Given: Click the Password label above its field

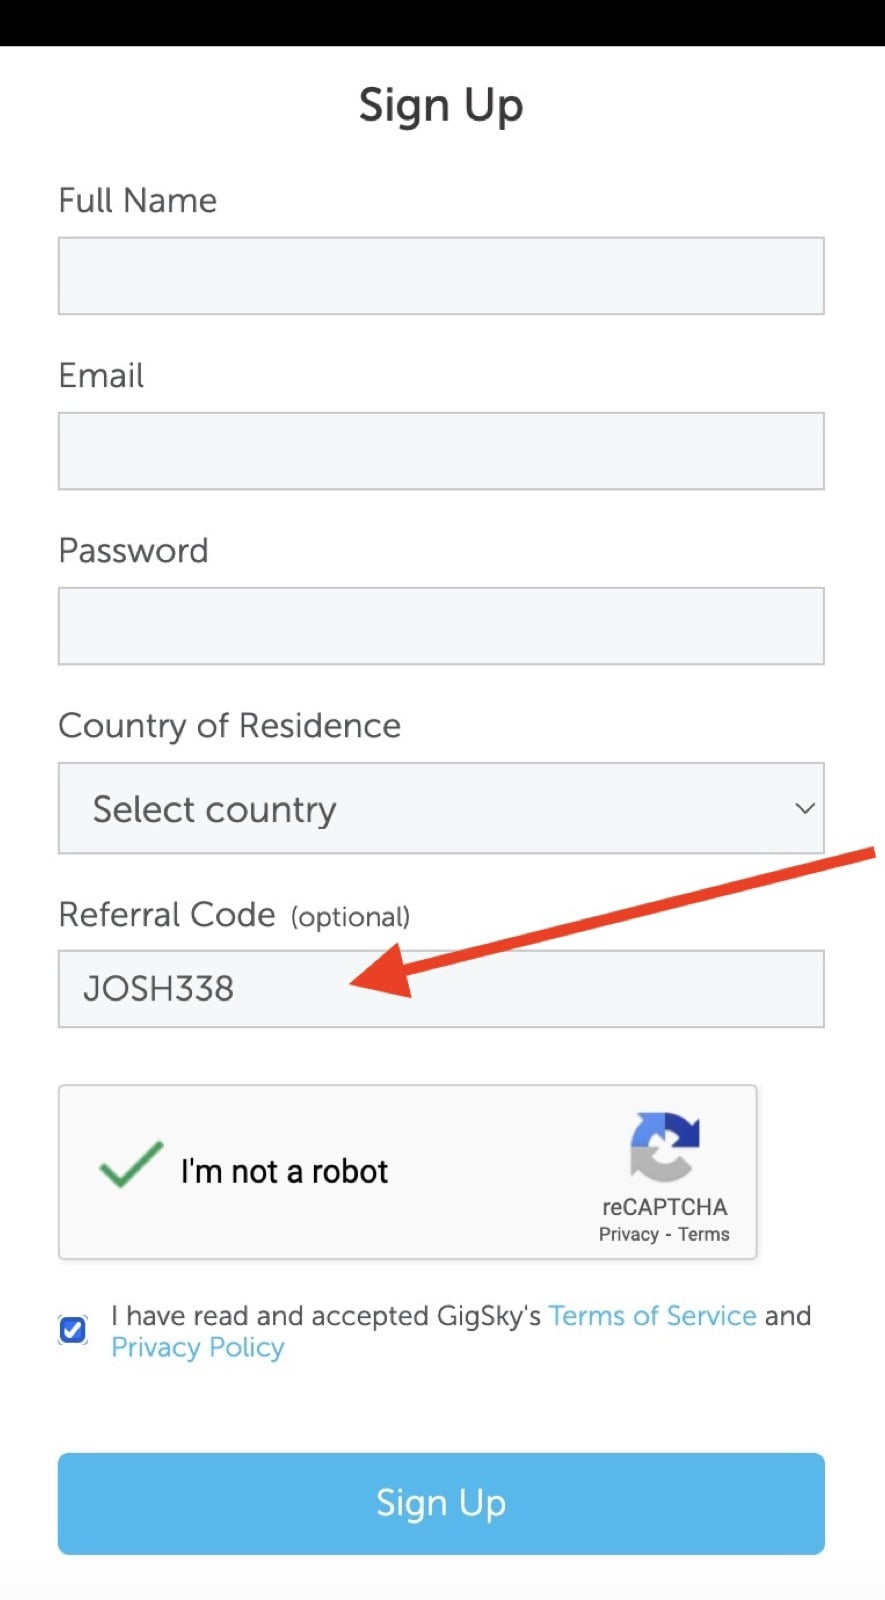Looking at the screenshot, I should pos(134,550).
